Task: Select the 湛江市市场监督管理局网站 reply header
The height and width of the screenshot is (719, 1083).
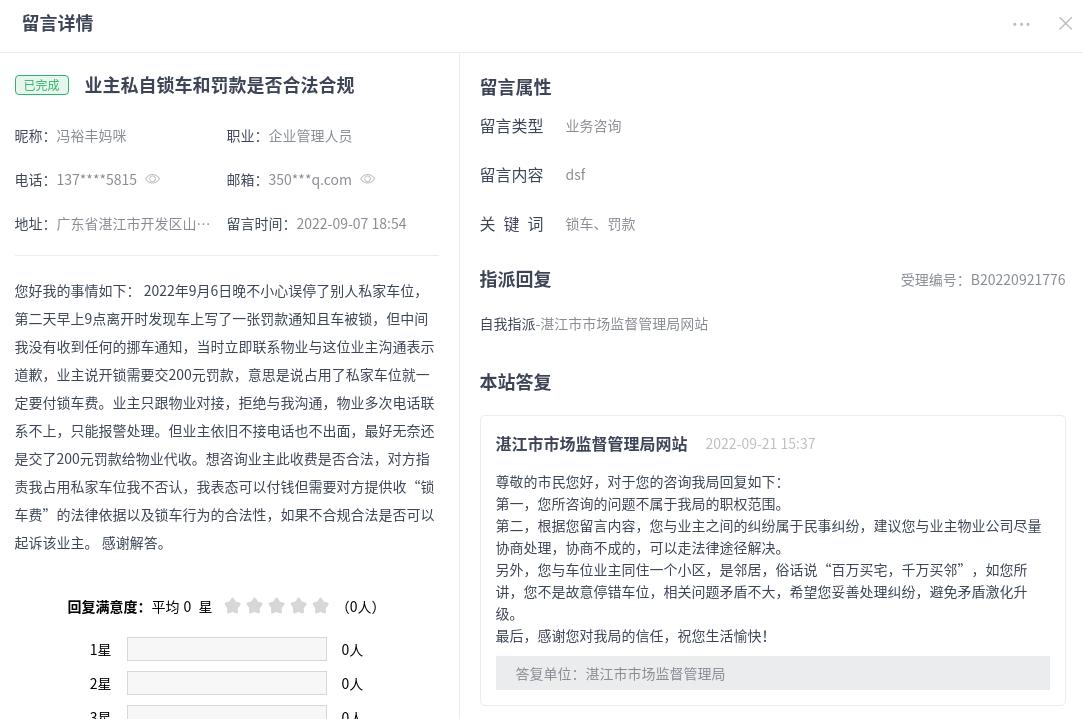Action: click(x=591, y=443)
